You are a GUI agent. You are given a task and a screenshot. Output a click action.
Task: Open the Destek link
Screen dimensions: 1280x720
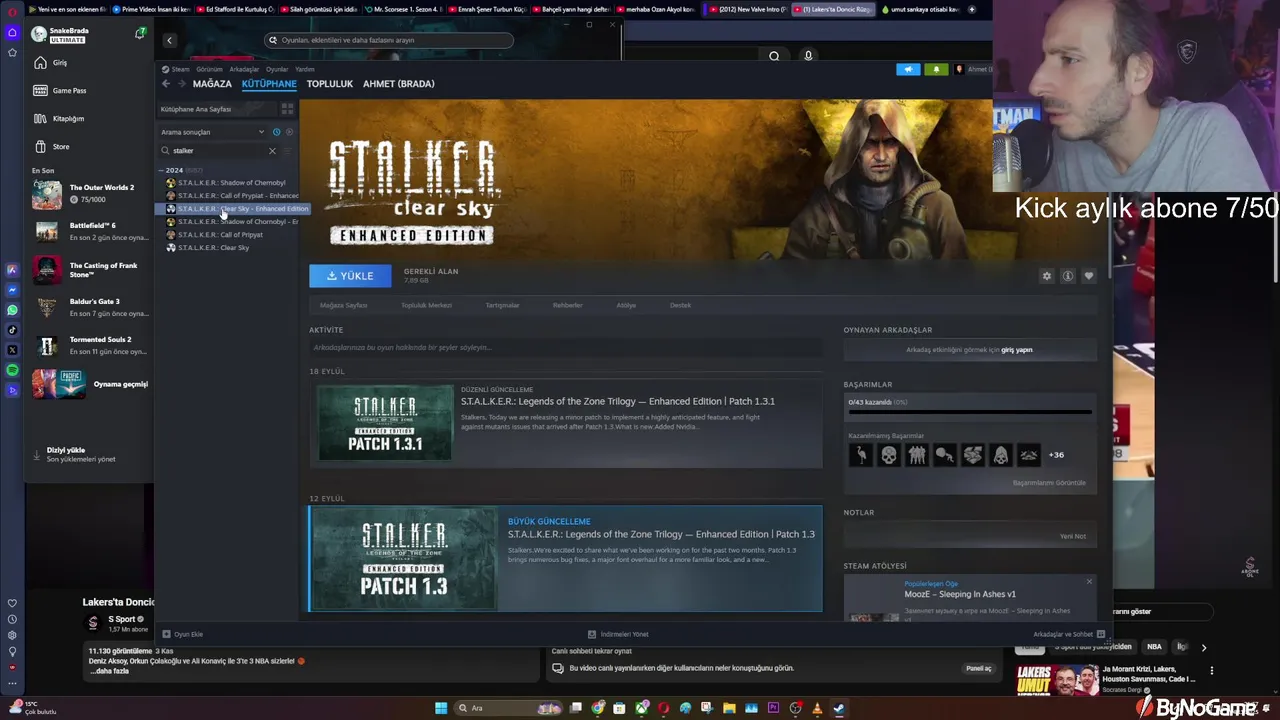pyautogui.click(x=681, y=305)
